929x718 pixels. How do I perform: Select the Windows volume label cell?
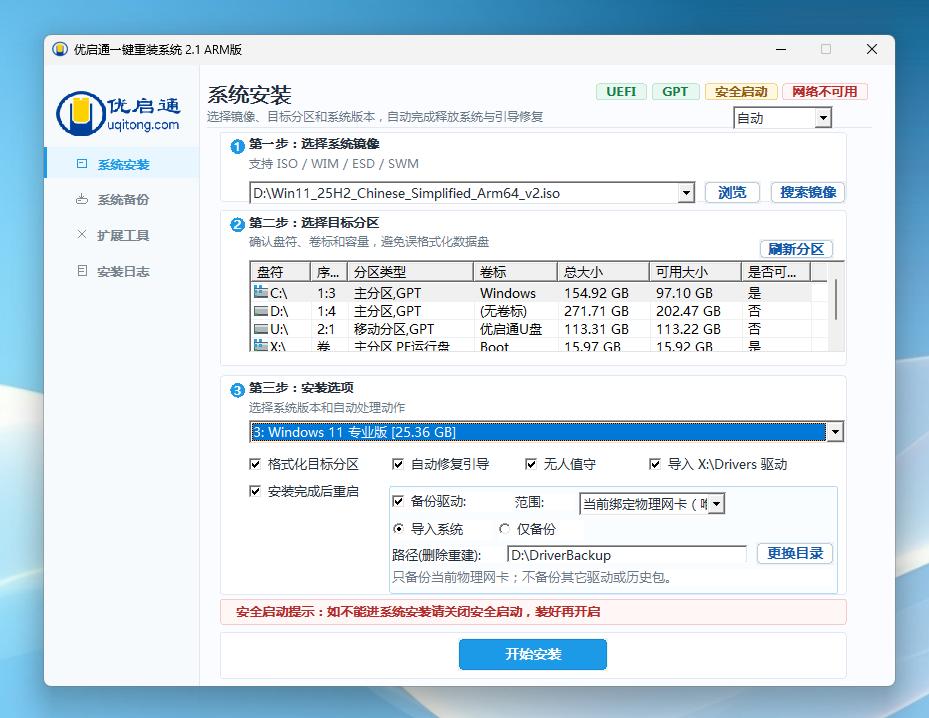click(x=508, y=293)
